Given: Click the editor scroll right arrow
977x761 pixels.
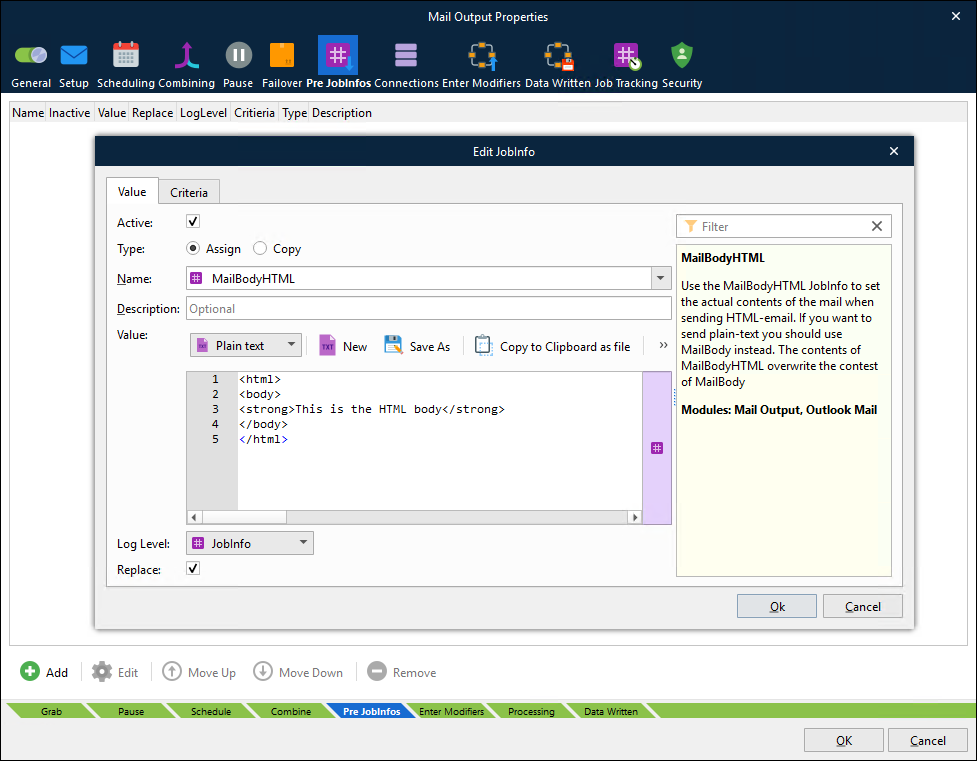Looking at the screenshot, I should (635, 517).
